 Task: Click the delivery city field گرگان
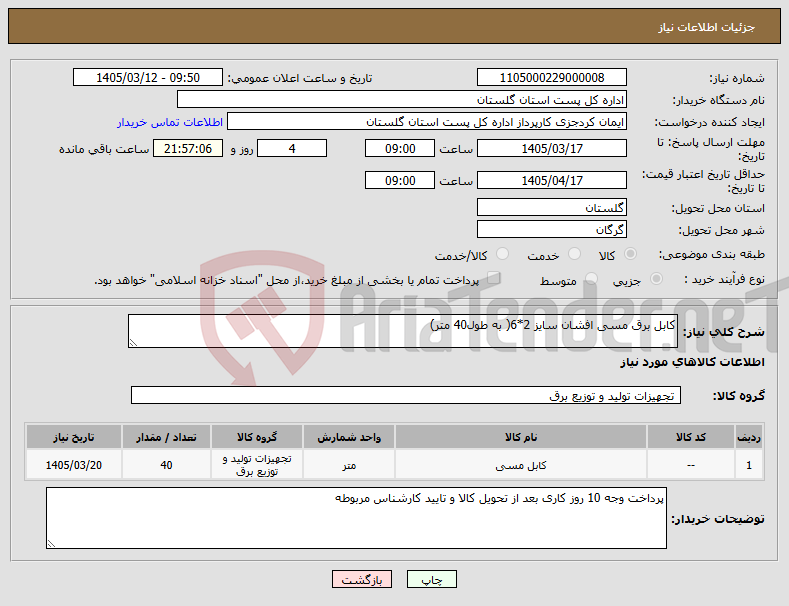click(551, 230)
